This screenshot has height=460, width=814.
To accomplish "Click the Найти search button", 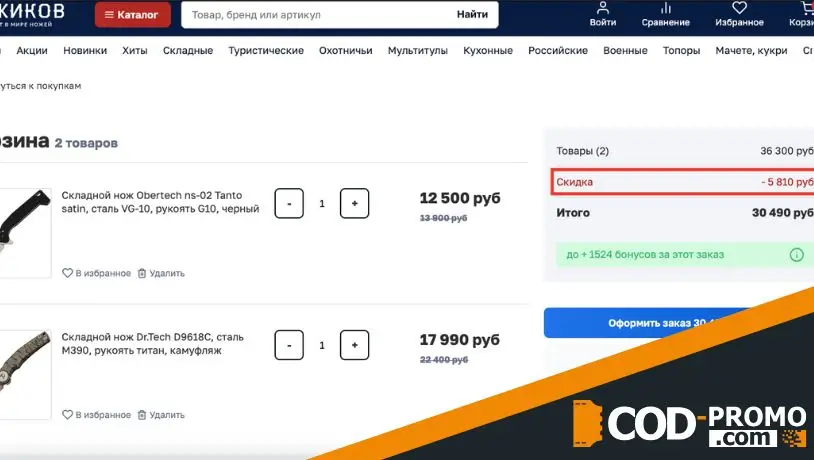I will [472, 15].
